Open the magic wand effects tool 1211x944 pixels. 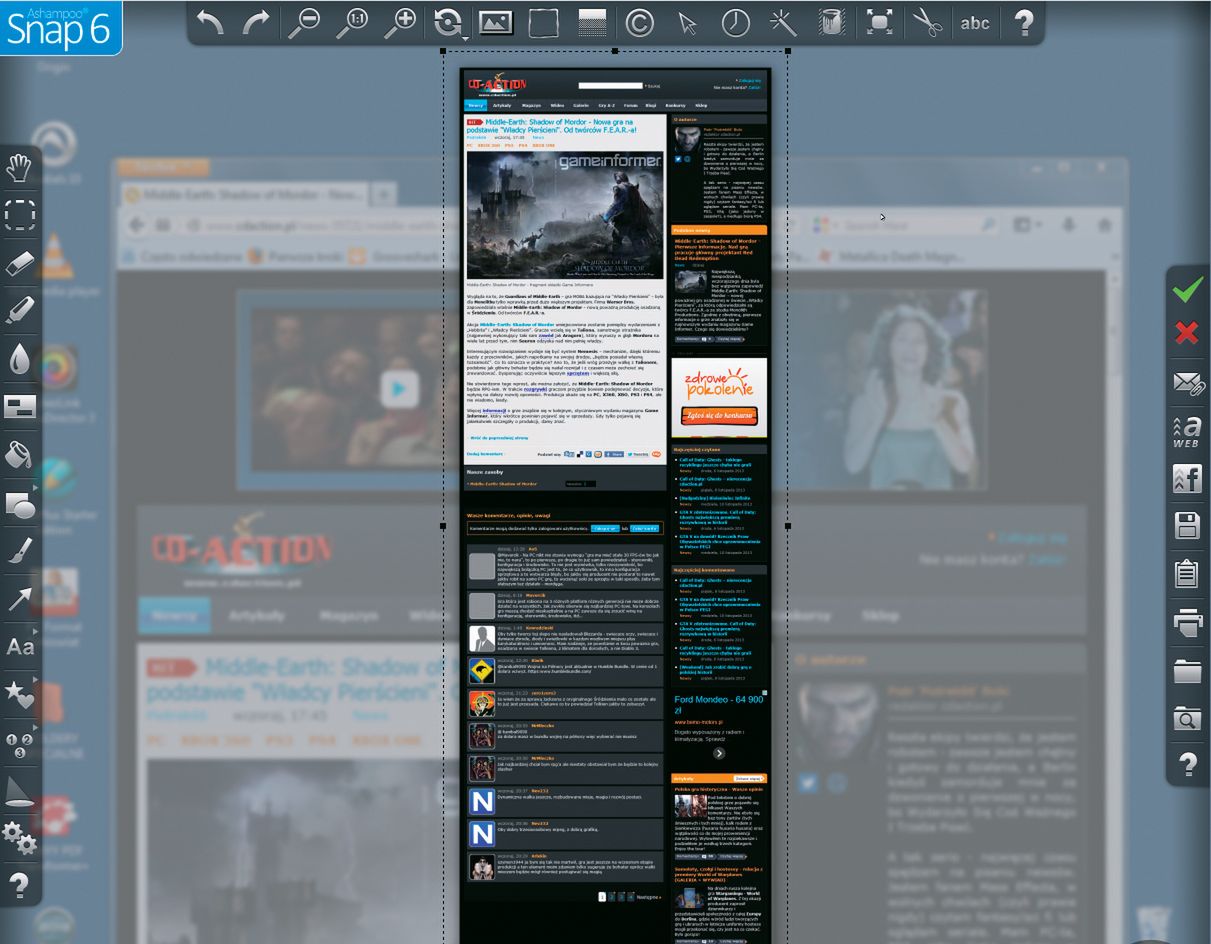(x=783, y=22)
